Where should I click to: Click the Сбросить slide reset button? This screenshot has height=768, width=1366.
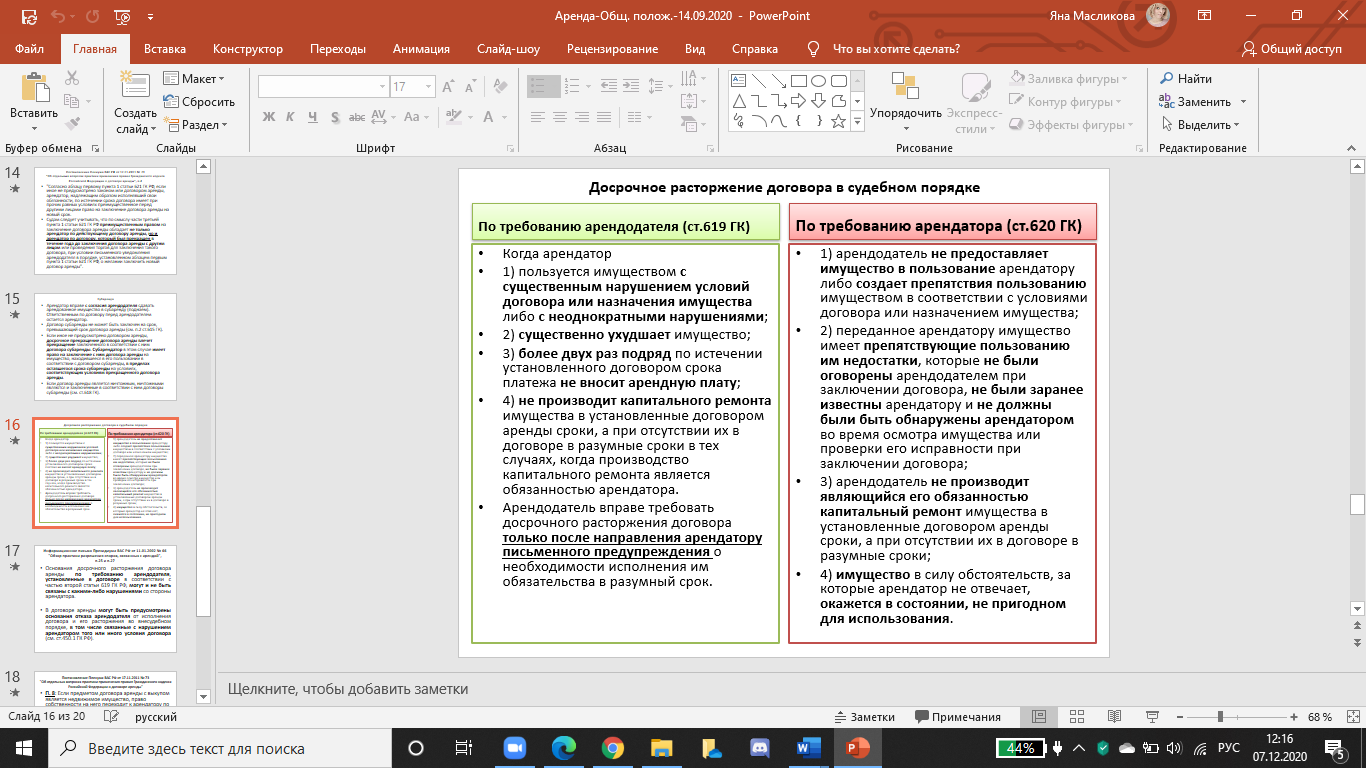click(x=198, y=102)
